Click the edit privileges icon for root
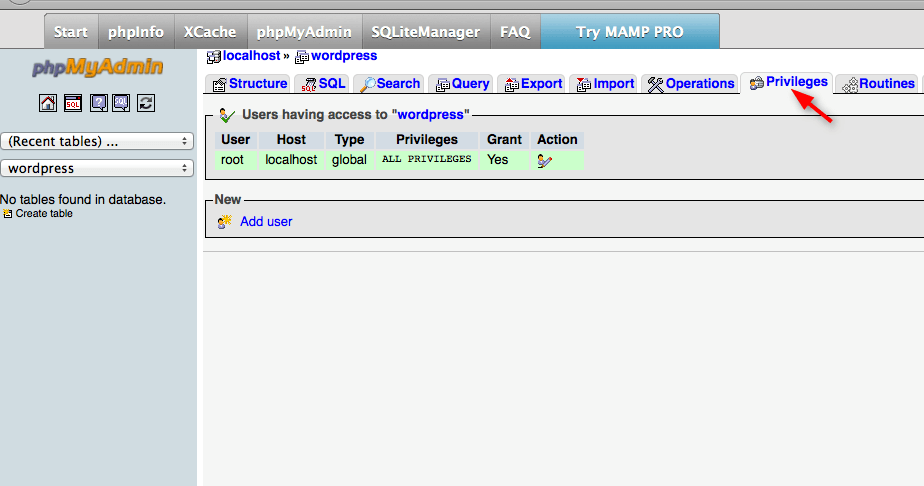Image resolution: width=924 pixels, height=486 pixels. click(x=544, y=160)
